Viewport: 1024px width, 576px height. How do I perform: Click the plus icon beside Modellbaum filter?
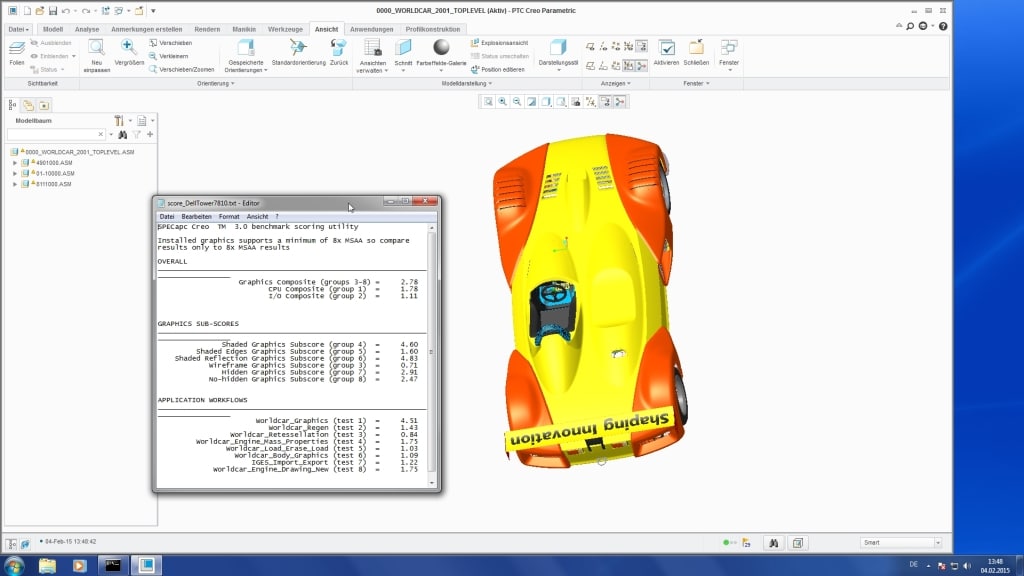[150, 135]
